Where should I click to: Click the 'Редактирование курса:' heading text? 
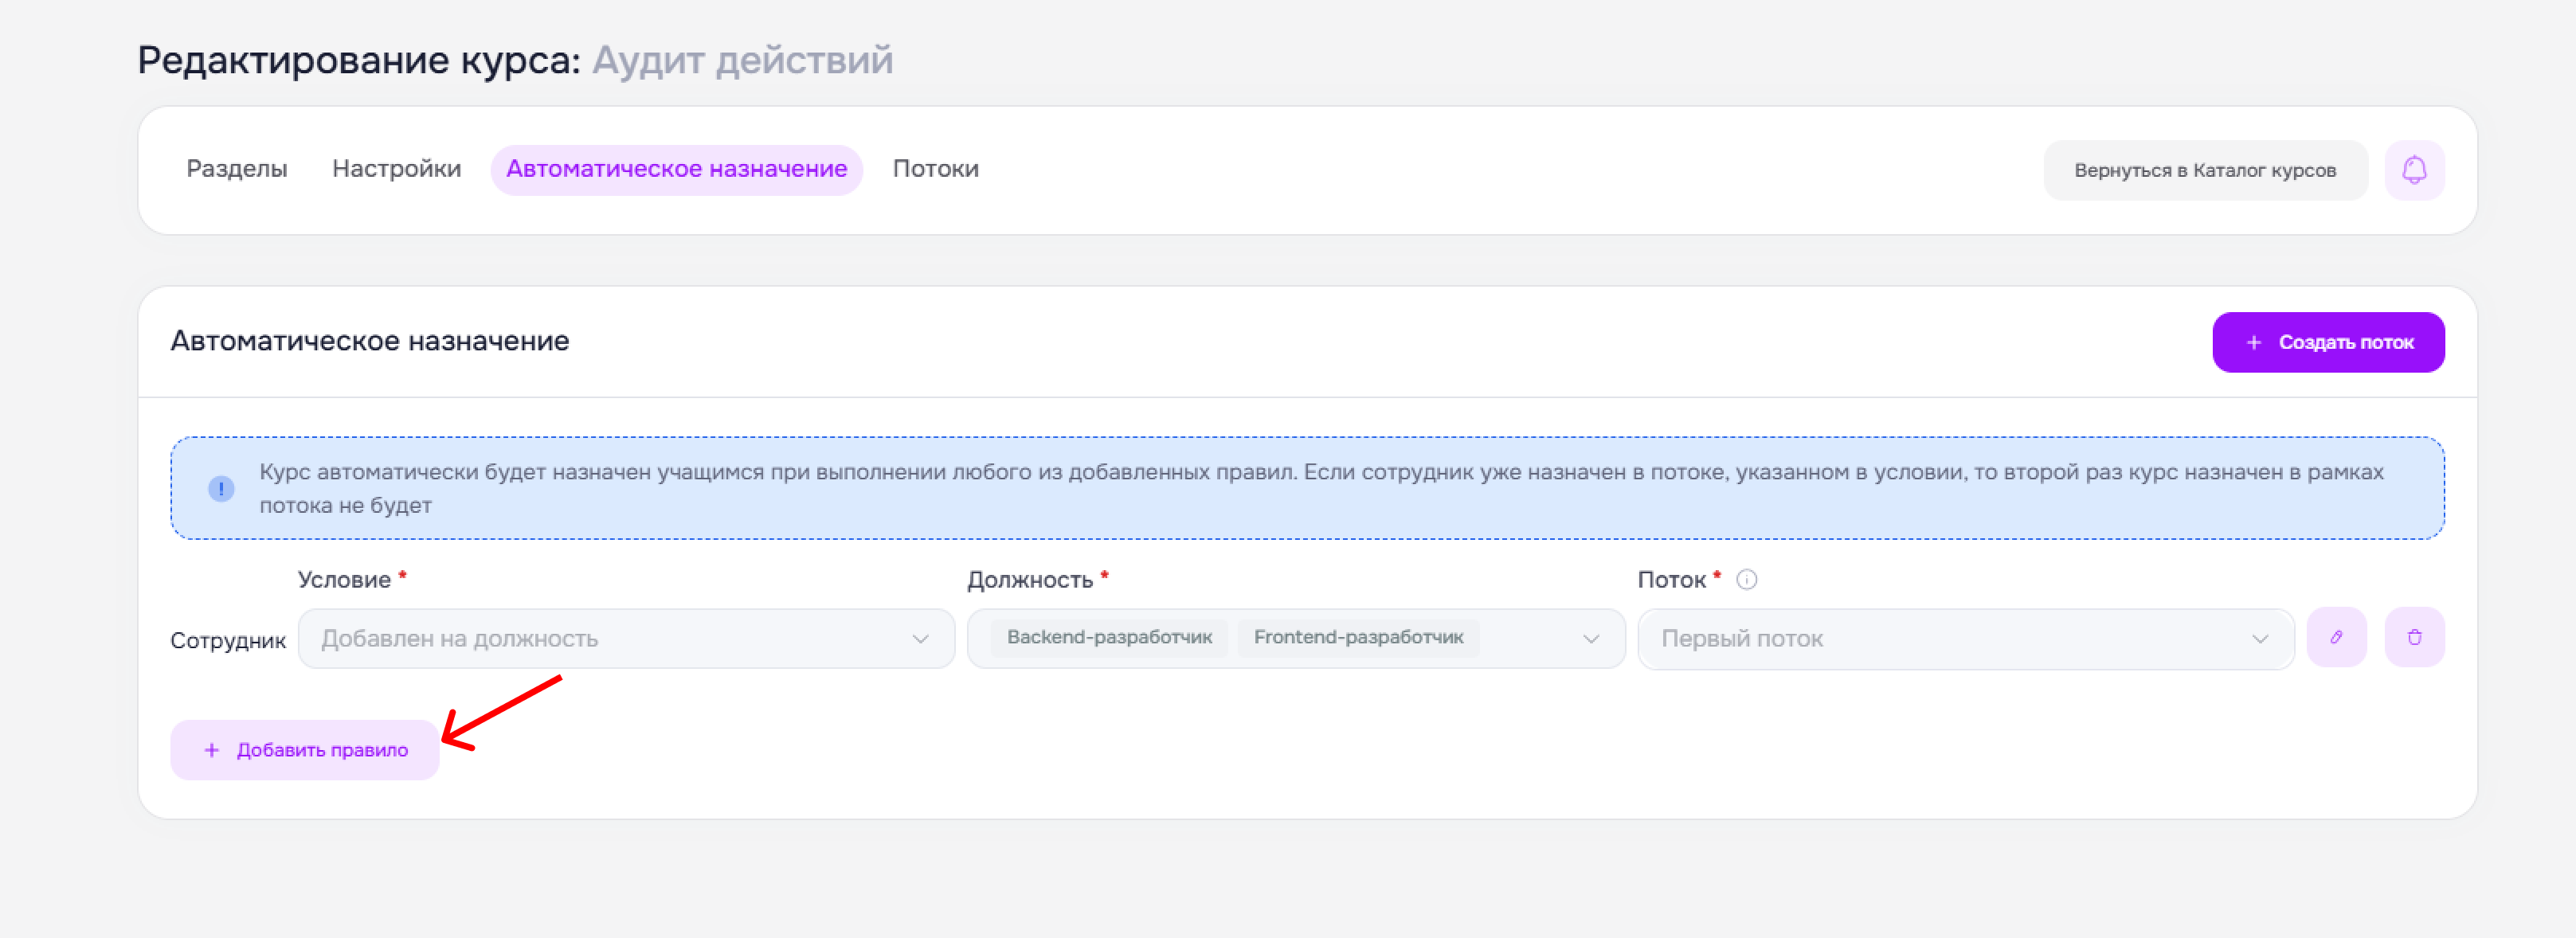[x=359, y=60]
